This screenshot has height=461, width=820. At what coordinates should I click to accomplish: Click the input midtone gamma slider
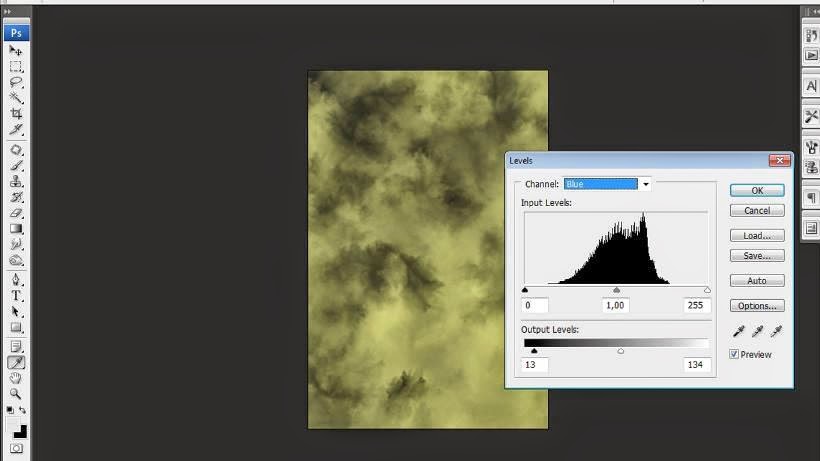pos(617,290)
